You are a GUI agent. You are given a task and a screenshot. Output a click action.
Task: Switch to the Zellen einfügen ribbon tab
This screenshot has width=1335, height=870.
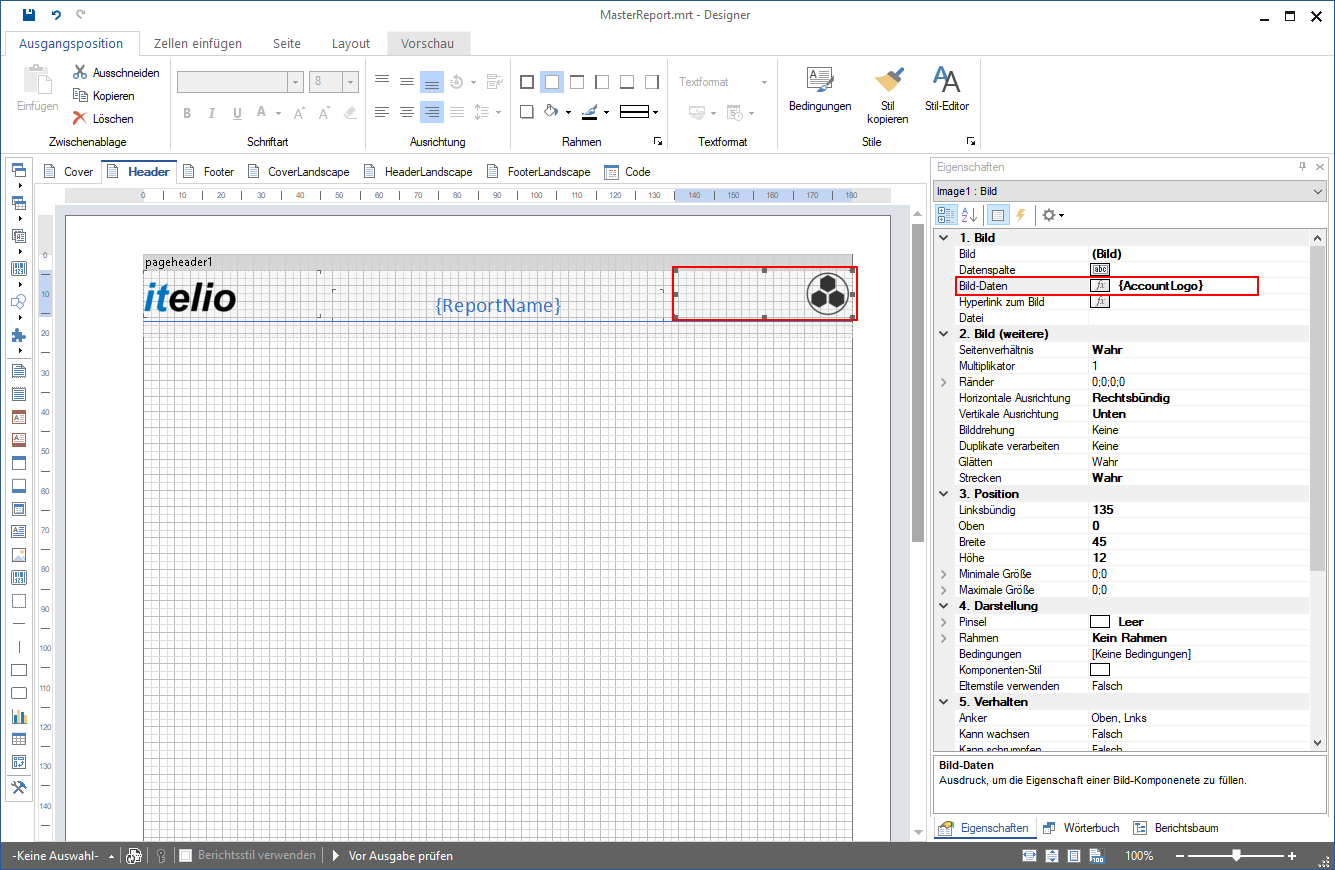coord(197,44)
